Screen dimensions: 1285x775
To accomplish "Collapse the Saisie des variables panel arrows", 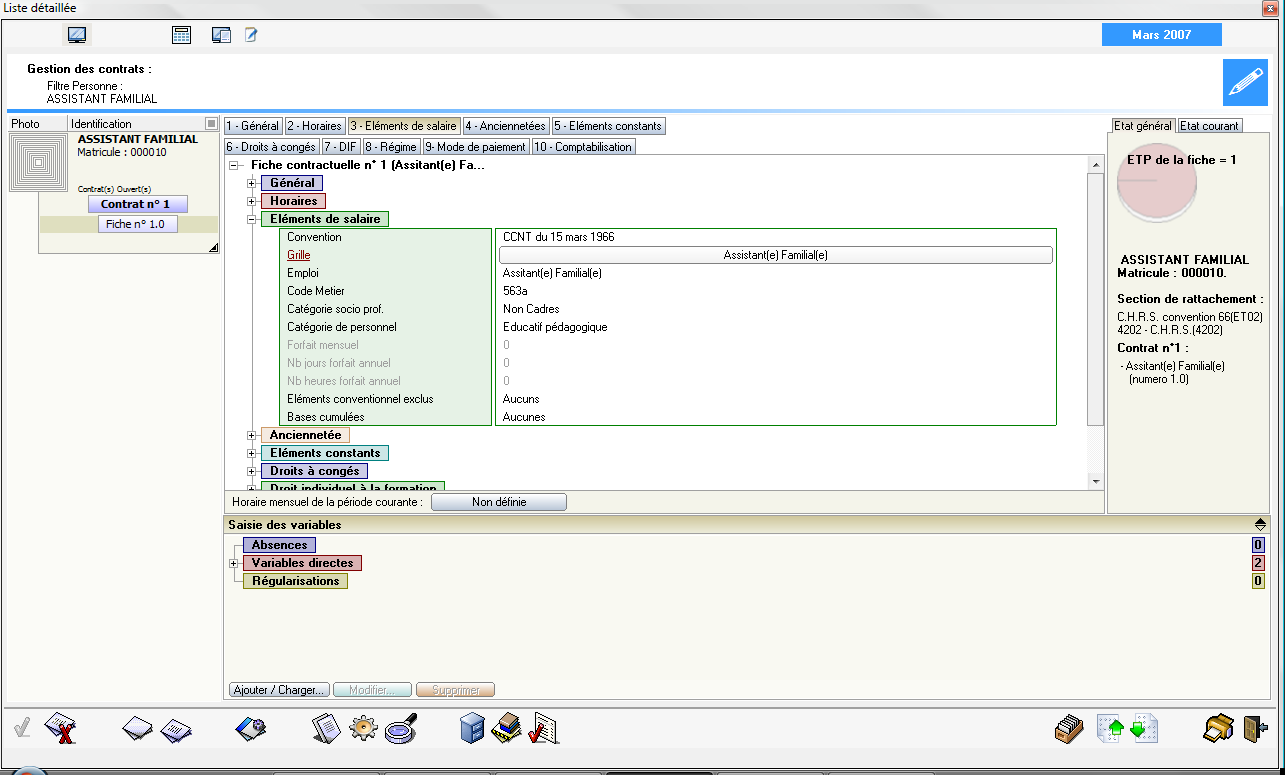I will 1260,524.
